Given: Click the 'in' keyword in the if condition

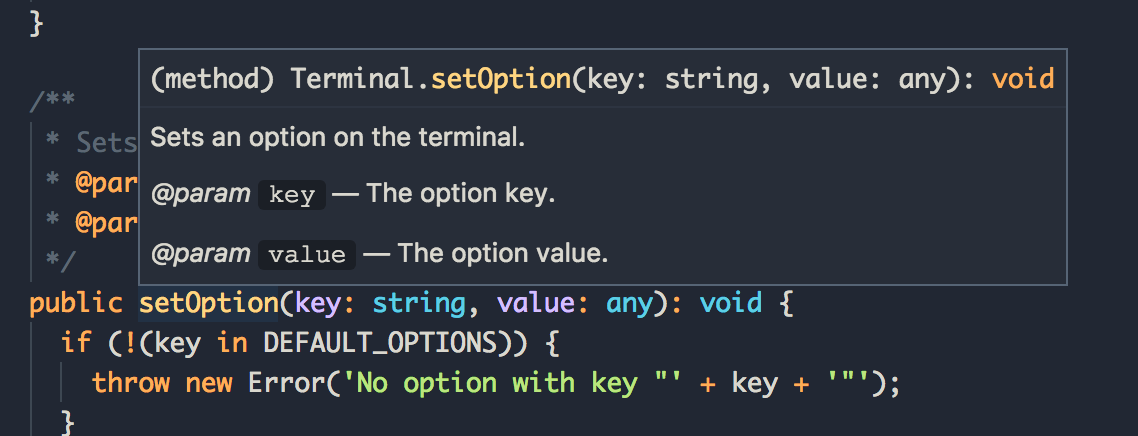Looking at the screenshot, I should coord(232,342).
